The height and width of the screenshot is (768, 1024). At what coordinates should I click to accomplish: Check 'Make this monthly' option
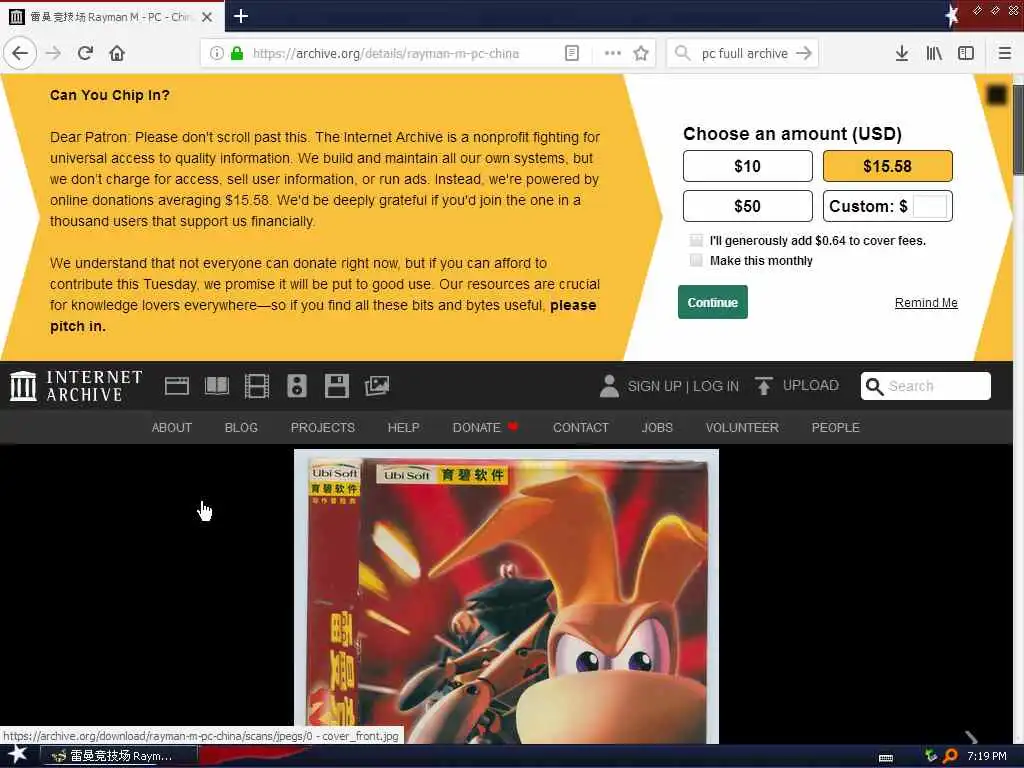(696, 261)
